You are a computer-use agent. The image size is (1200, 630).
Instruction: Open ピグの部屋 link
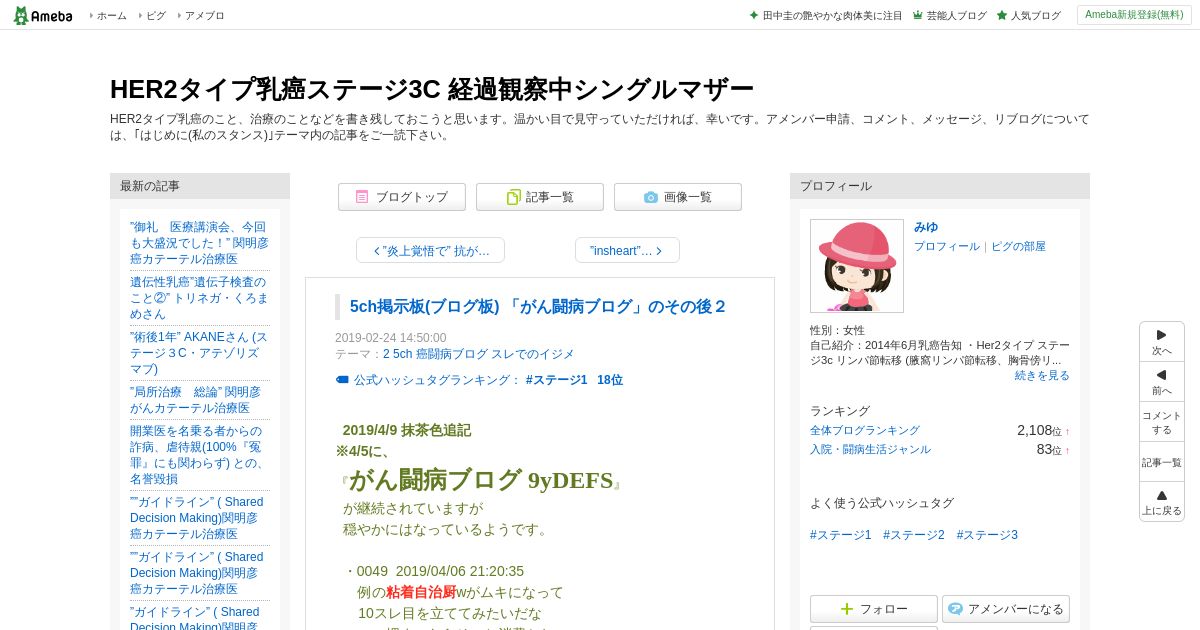coord(1018,246)
